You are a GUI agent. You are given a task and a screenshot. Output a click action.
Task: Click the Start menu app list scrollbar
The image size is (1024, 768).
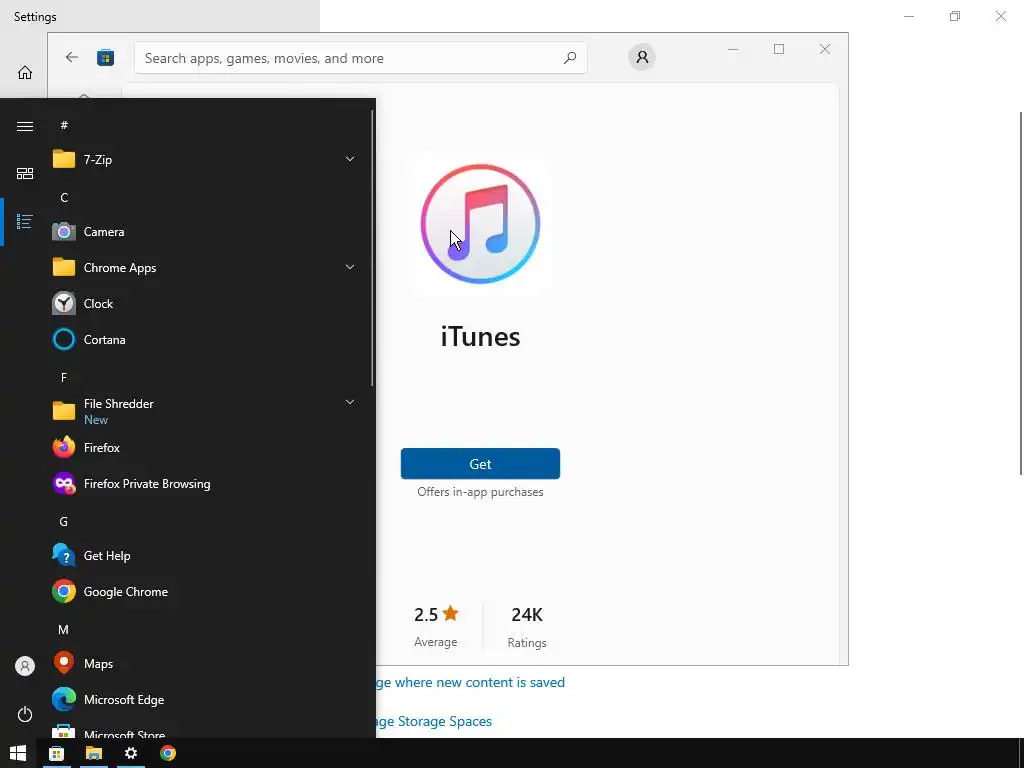coord(373,248)
